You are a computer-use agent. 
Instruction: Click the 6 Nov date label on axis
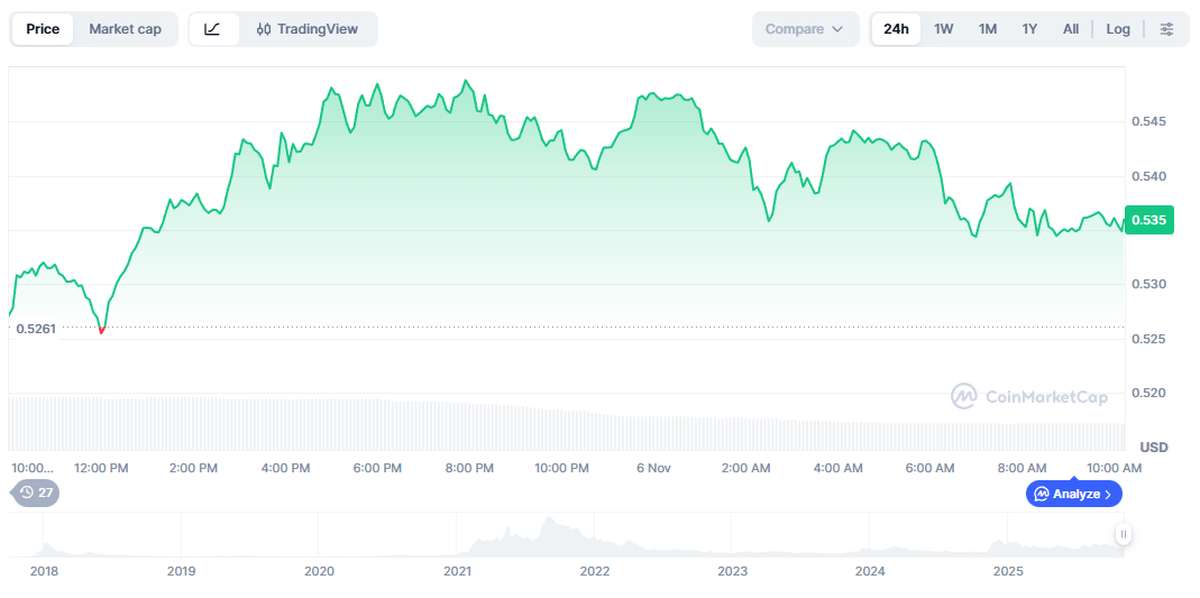[x=654, y=468]
